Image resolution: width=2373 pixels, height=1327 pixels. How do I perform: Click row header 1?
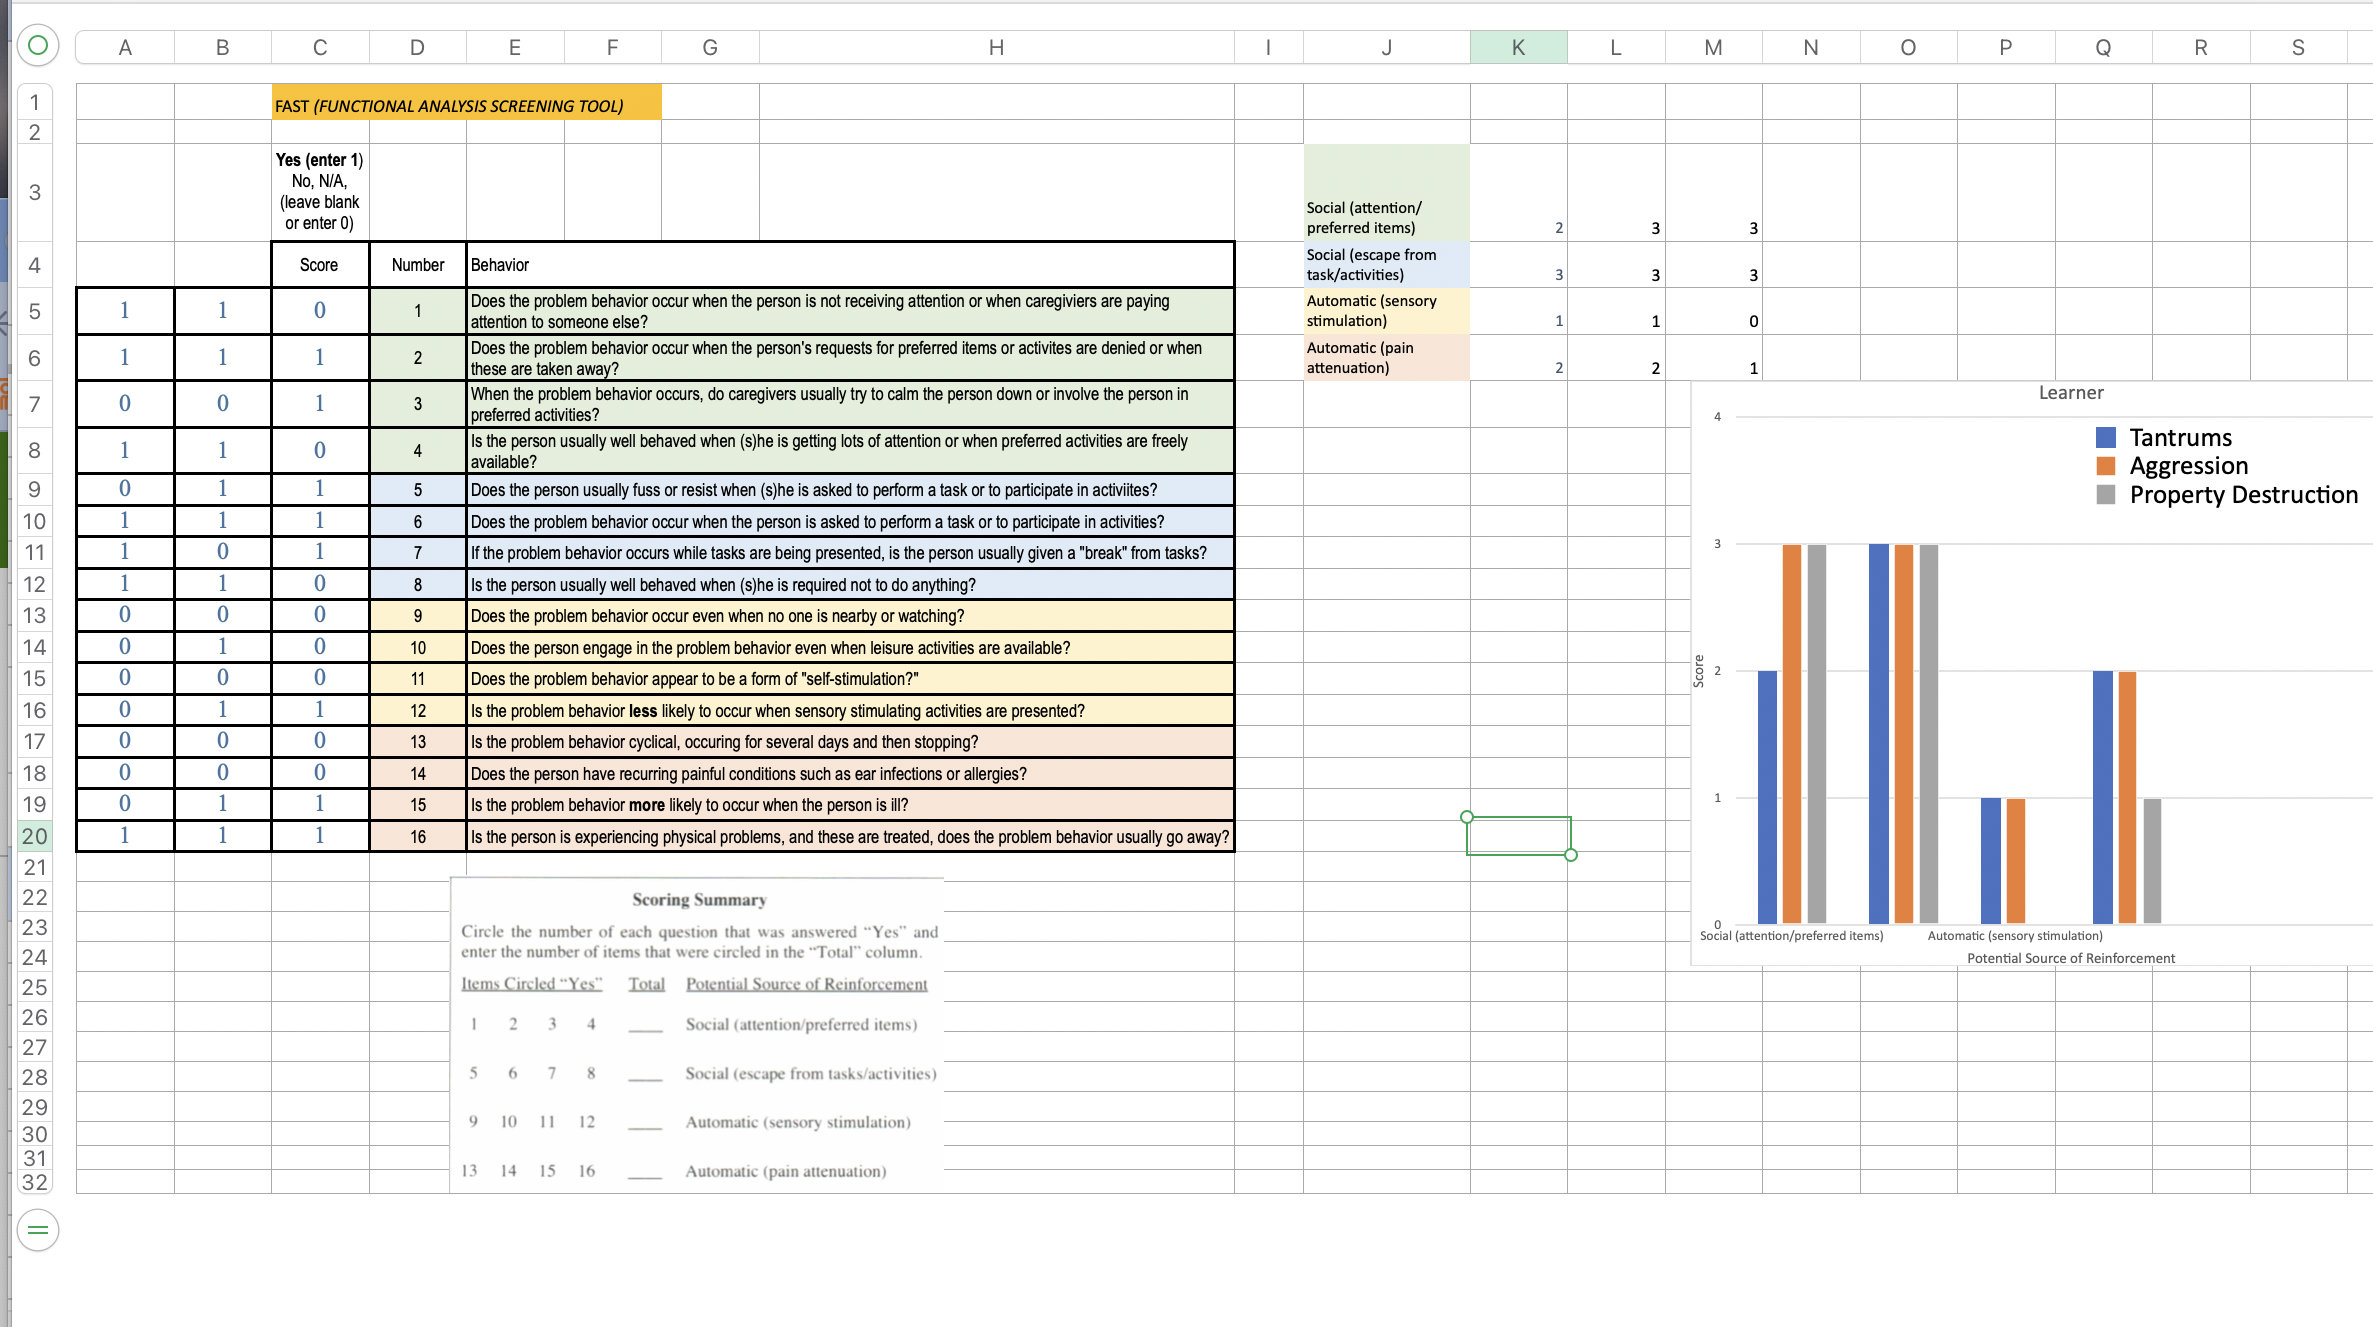(x=34, y=101)
